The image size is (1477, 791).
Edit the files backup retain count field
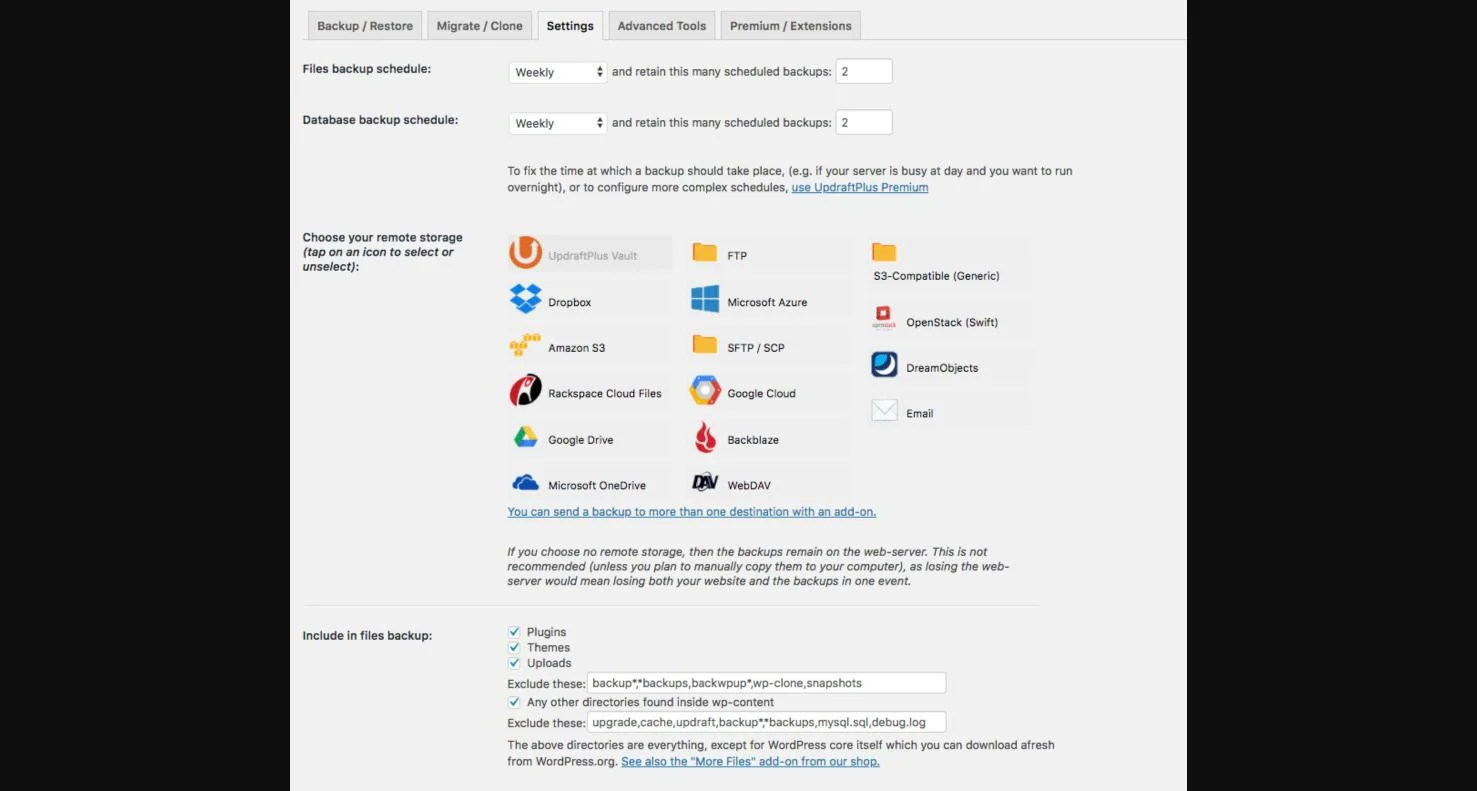[864, 71]
